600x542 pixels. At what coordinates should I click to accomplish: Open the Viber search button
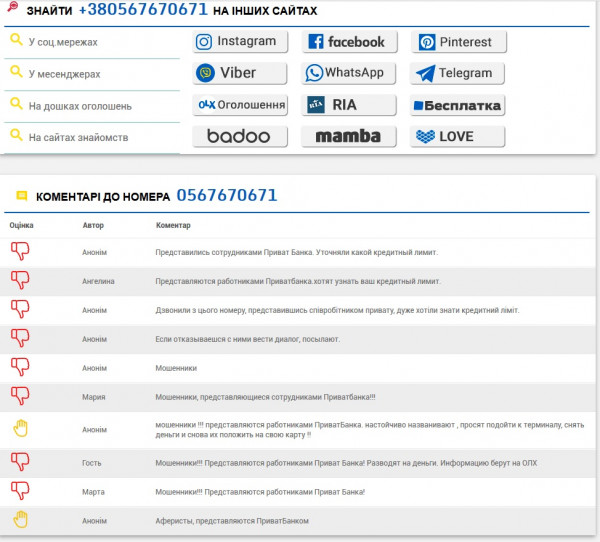(240, 73)
